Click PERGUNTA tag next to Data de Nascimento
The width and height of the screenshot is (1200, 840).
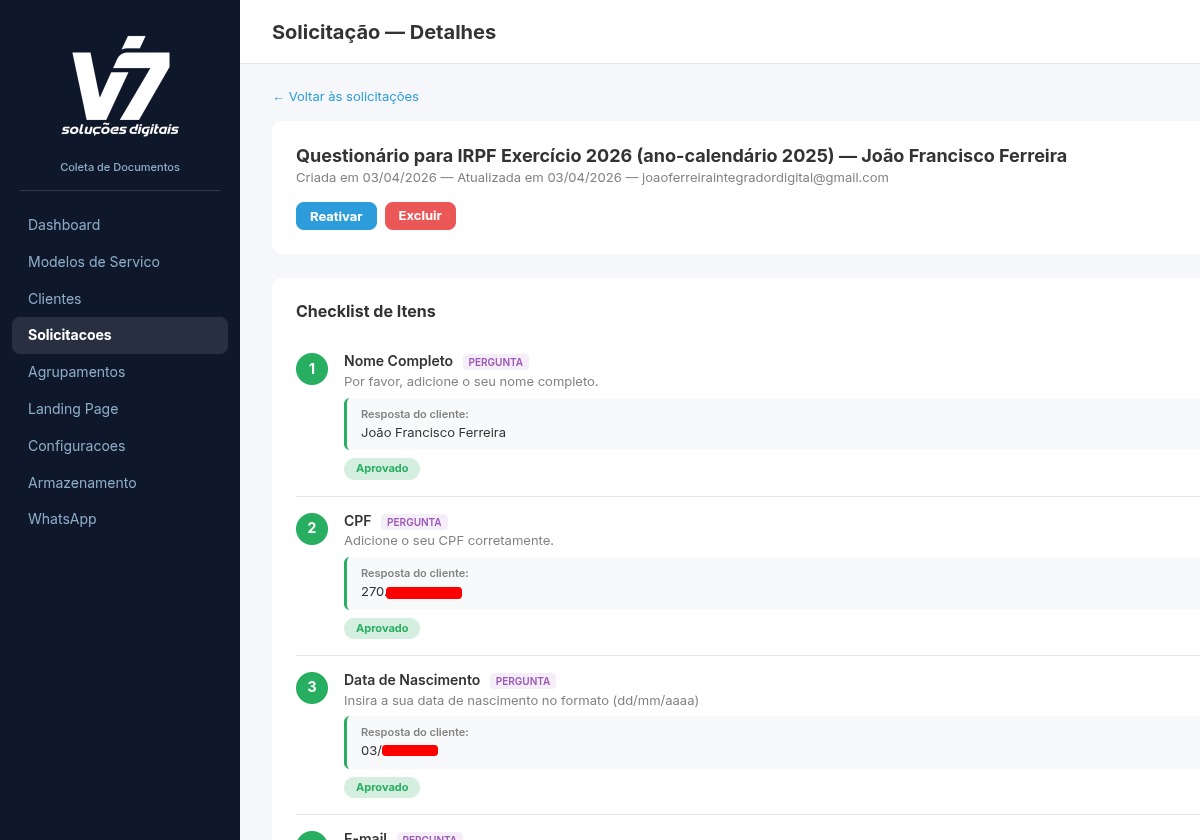click(x=523, y=681)
